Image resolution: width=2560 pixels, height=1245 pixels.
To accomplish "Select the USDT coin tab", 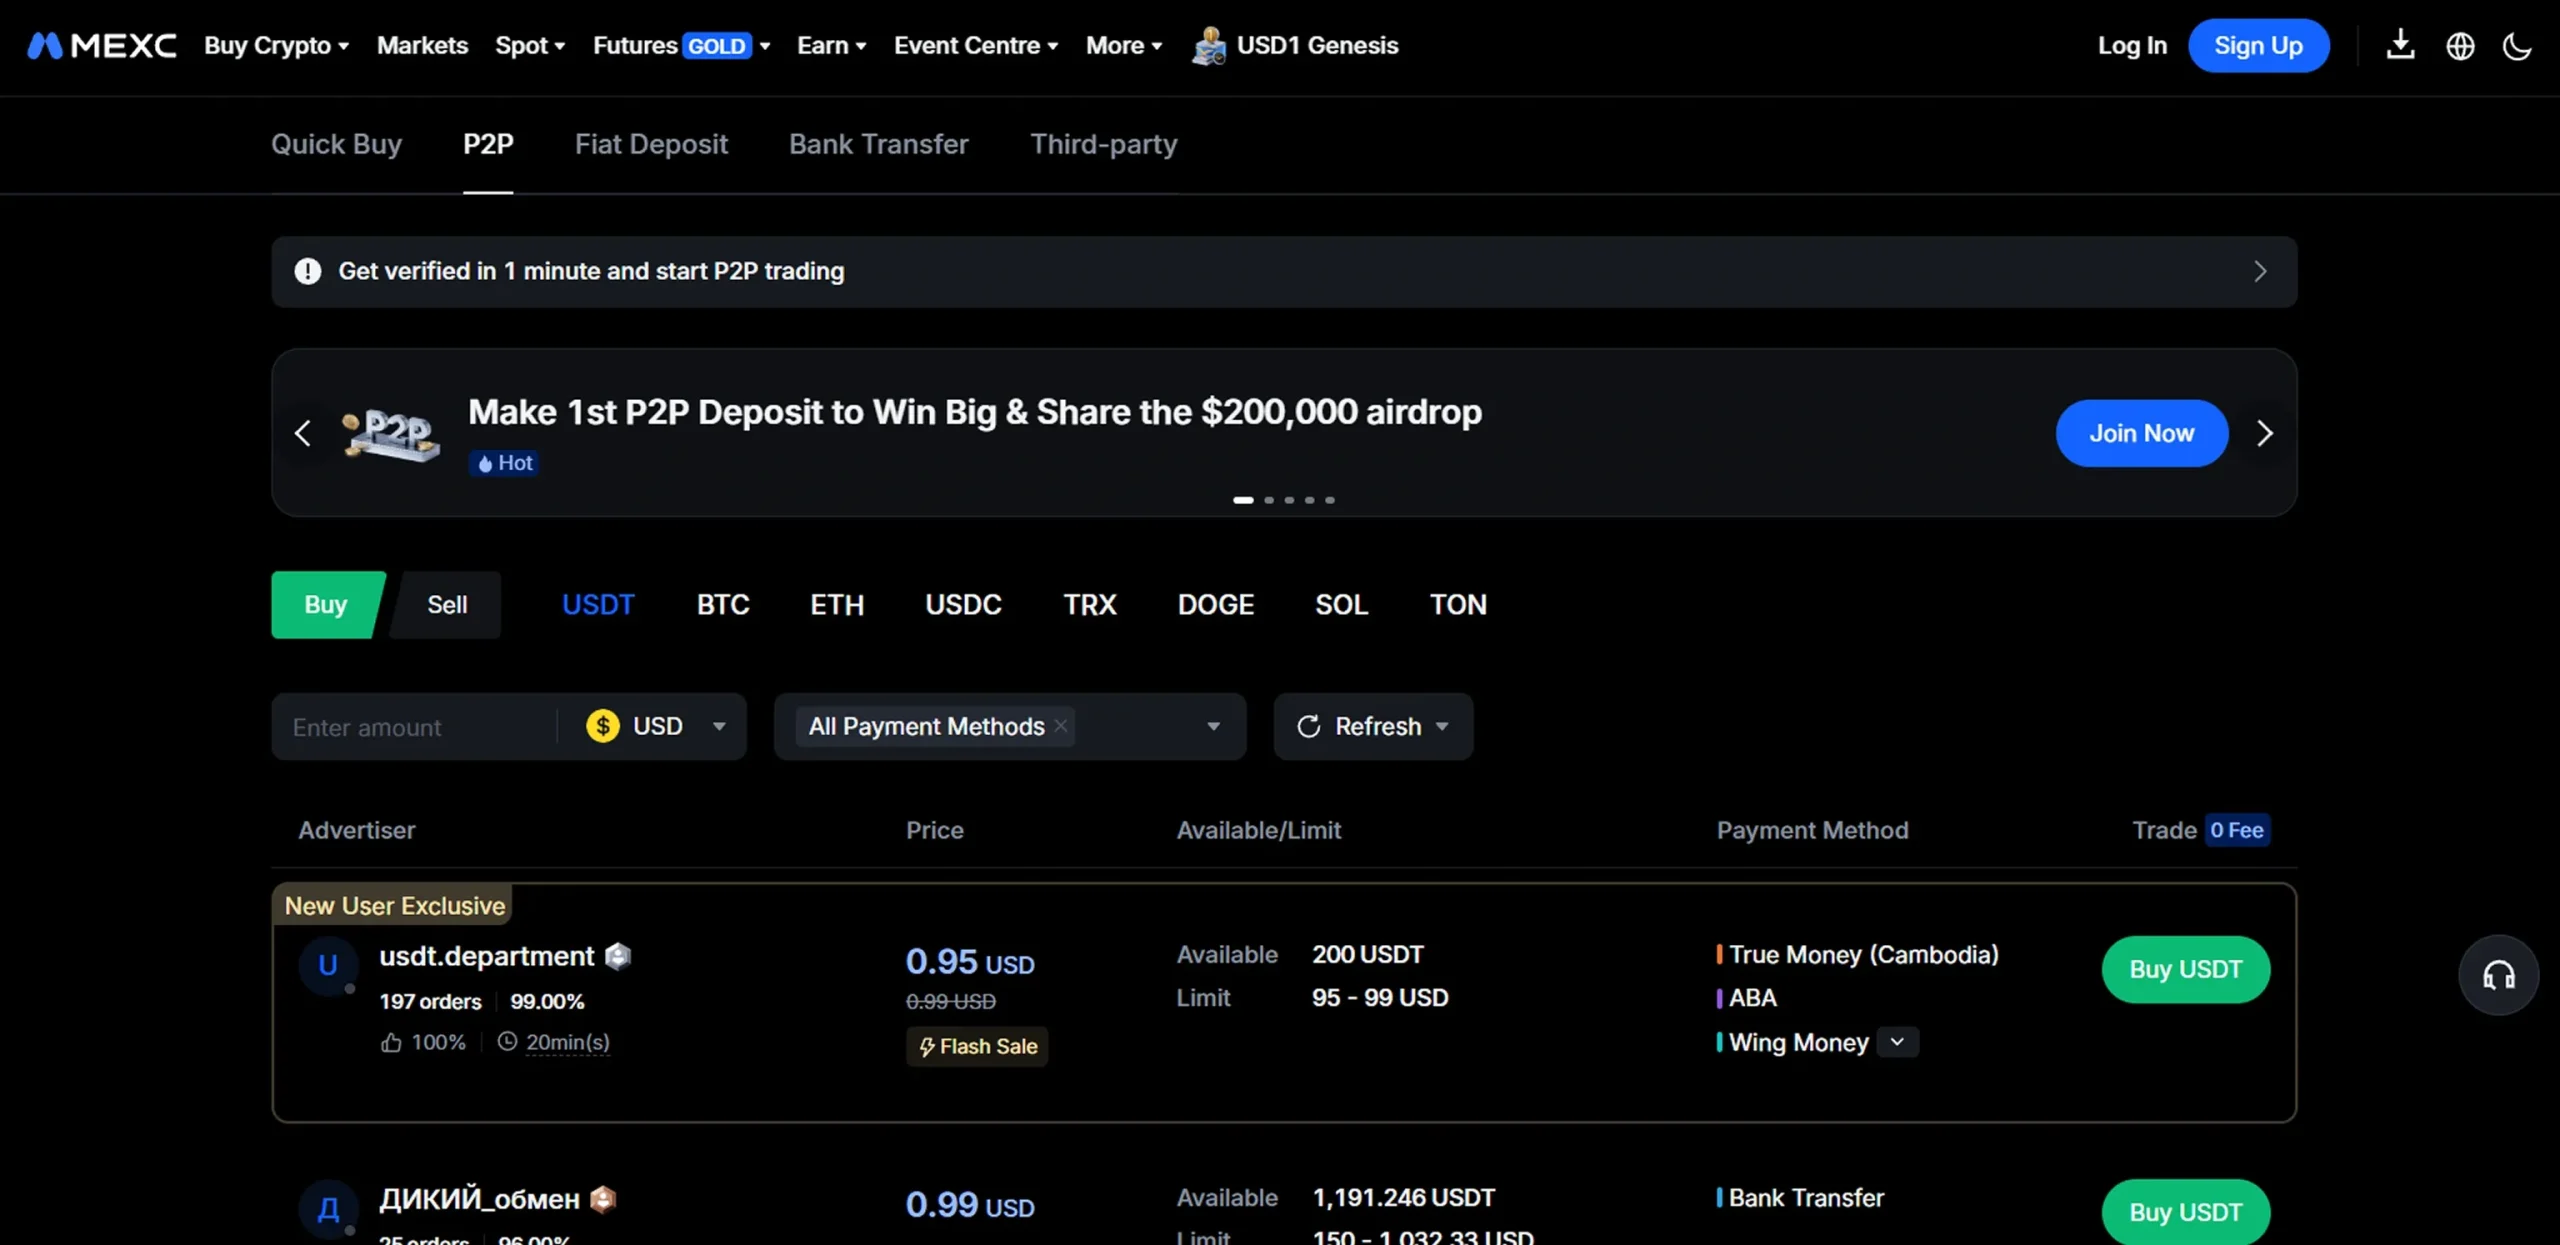I will coord(598,605).
